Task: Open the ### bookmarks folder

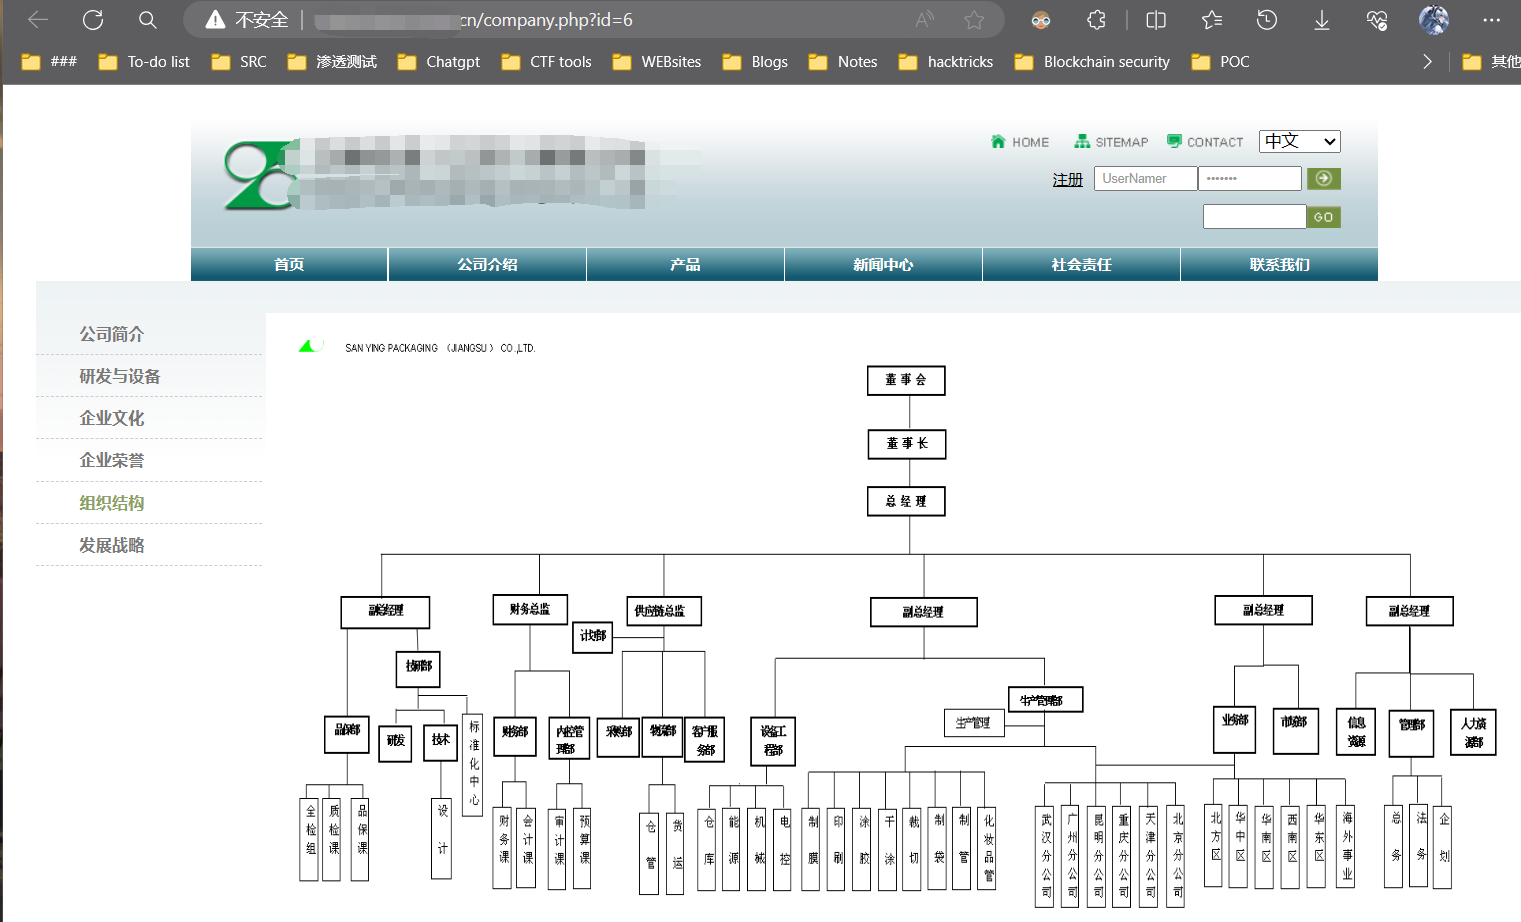Action: coord(50,62)
